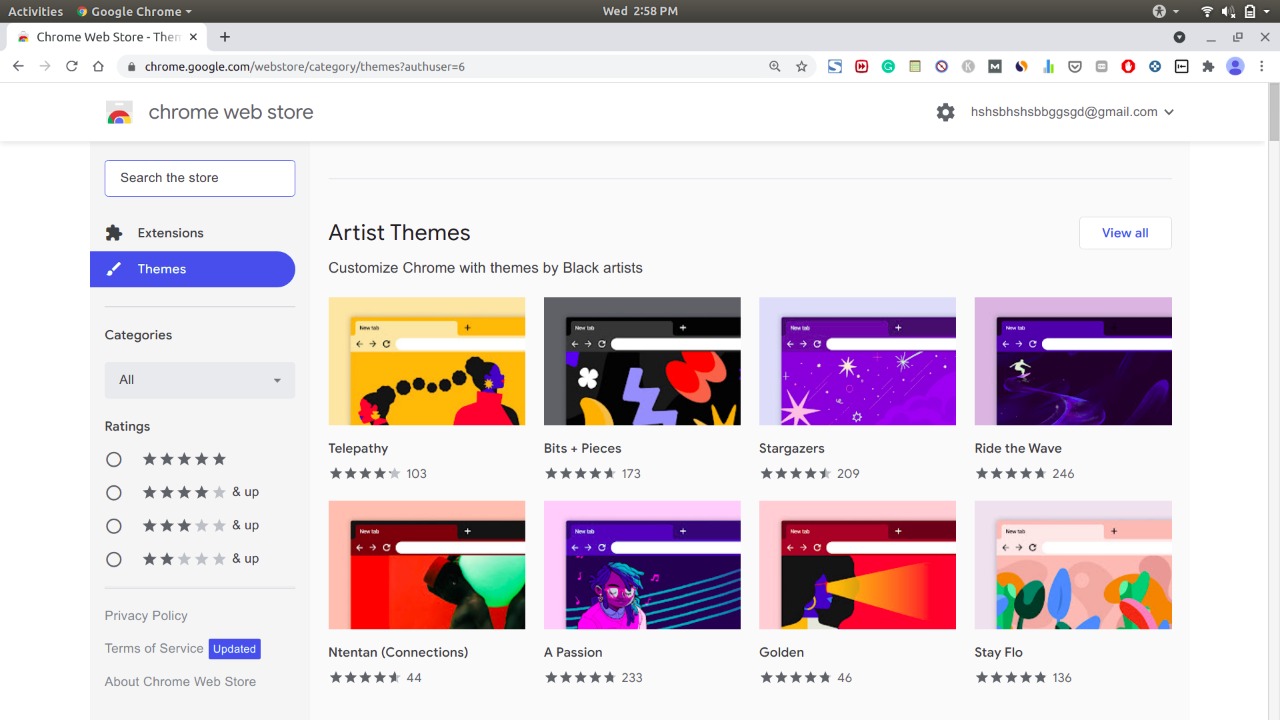Open the dark M extension icon
The width and height of the screenshot is (1280, 720).
[x=995, y=66]
